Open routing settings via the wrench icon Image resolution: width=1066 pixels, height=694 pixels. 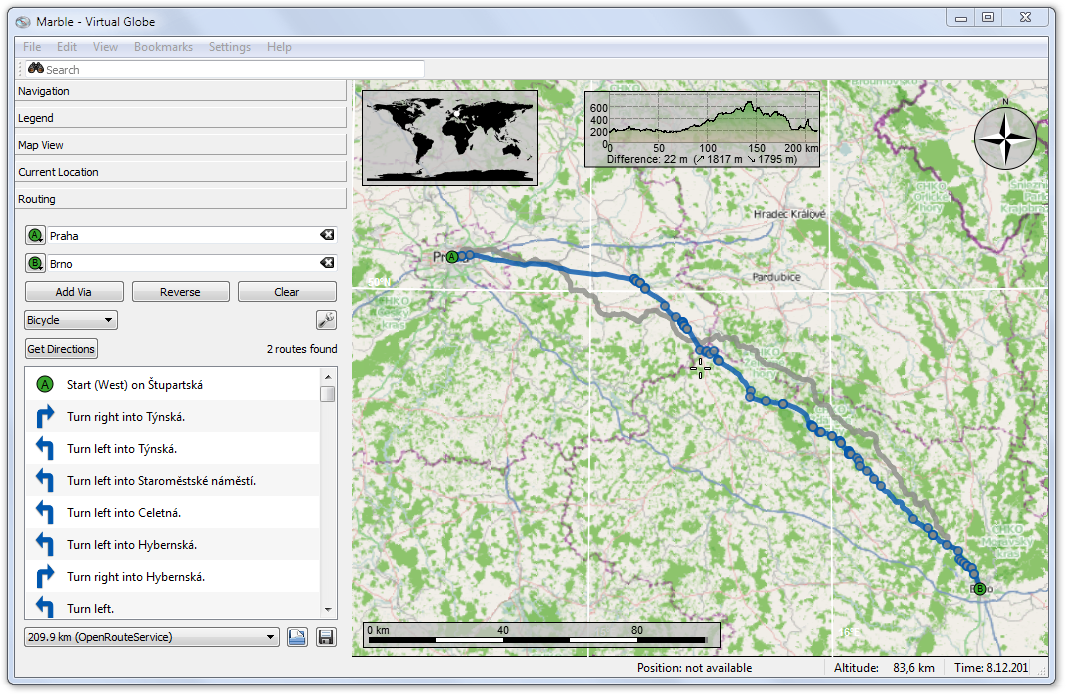pos(326,319)
